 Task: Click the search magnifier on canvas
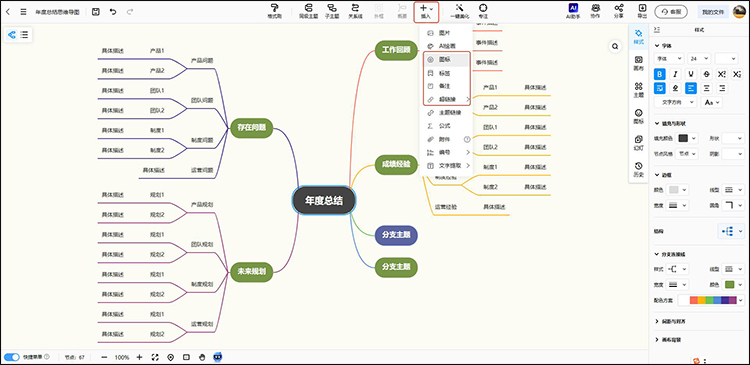[615, 46]
